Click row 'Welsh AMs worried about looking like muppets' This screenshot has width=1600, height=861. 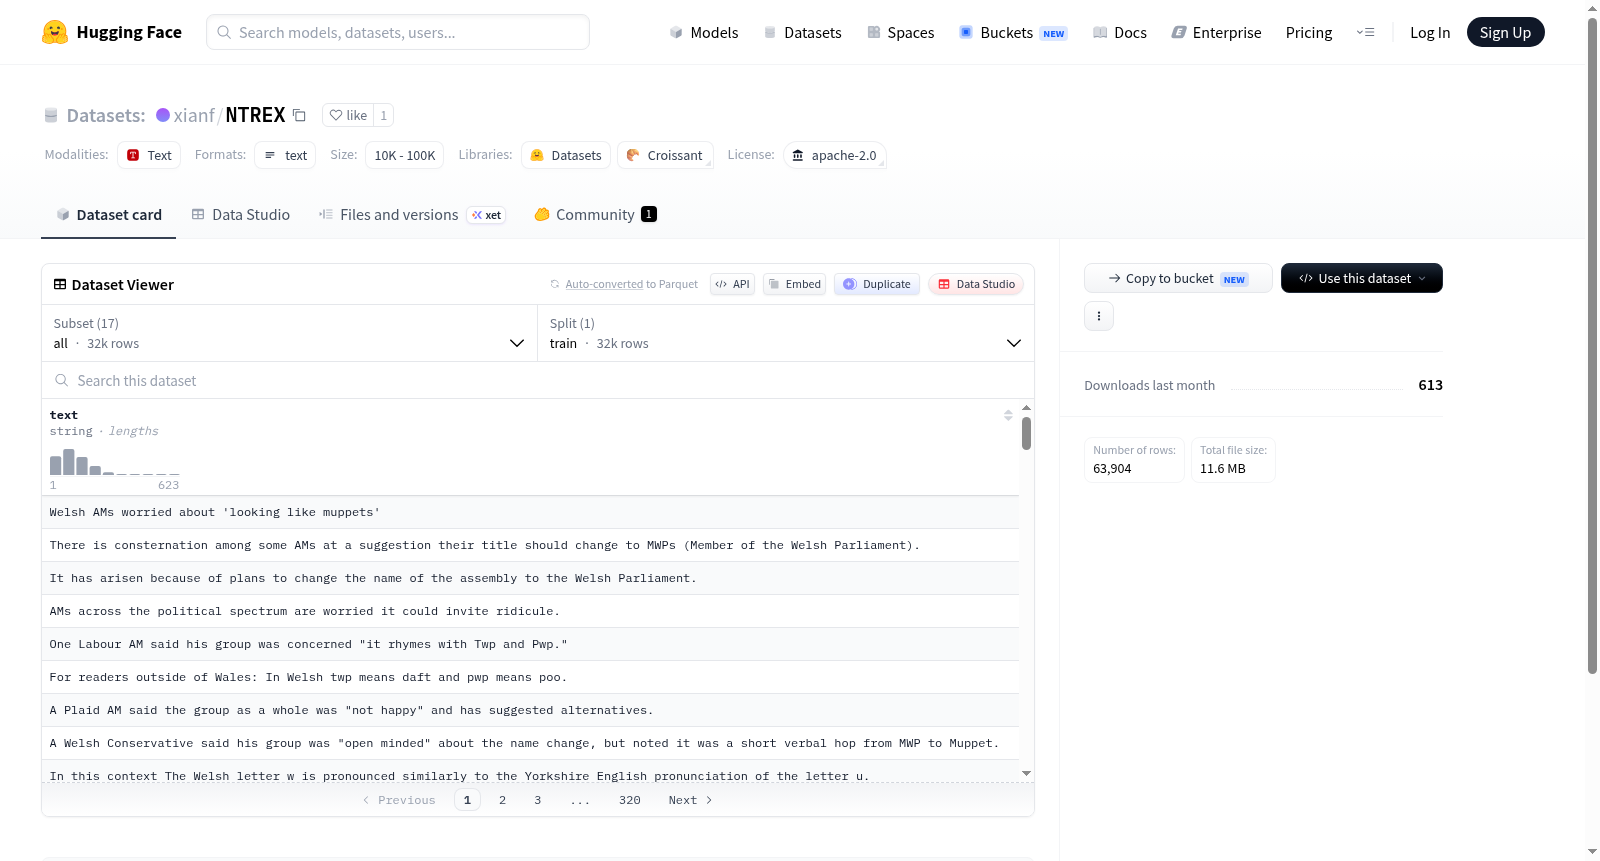pyautogui.click(x=530, y=512)
